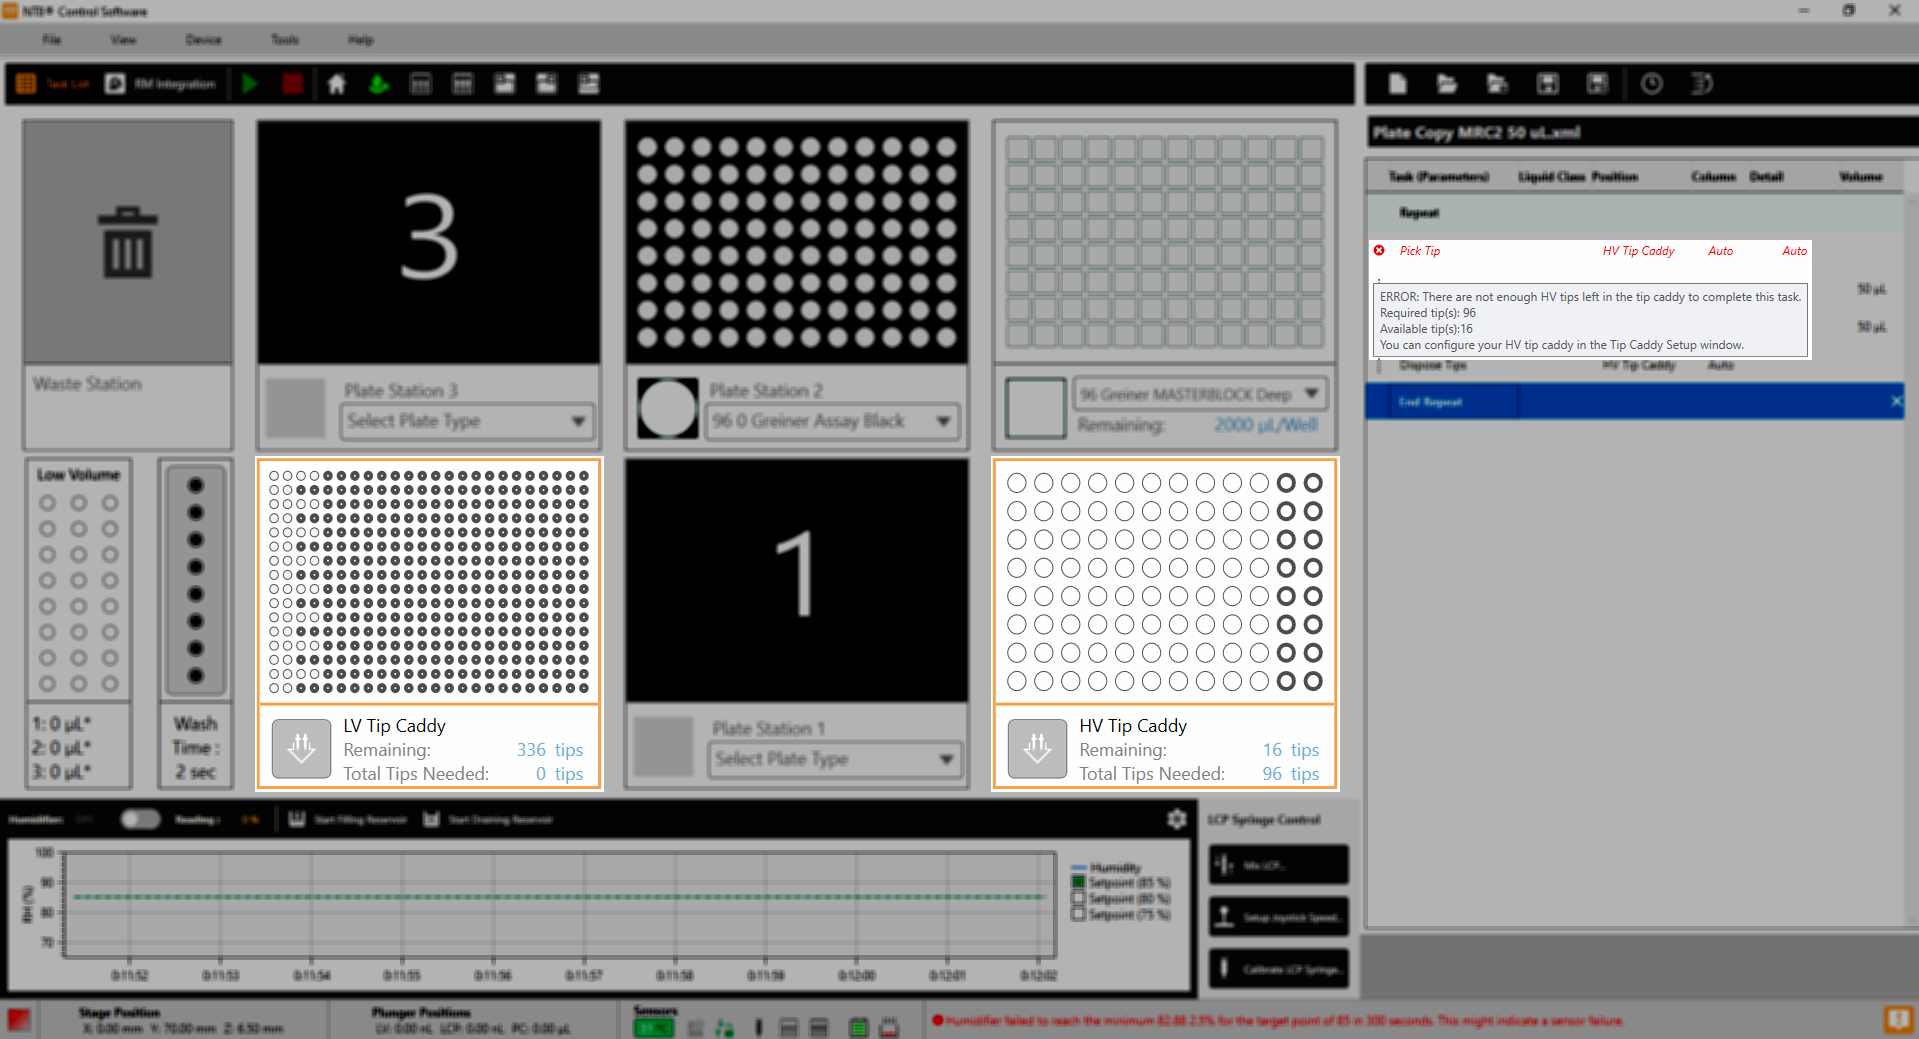Toggle the Humidifier on/off switch
Image resolution: width=1919 pixels, height=1039 pixels.
pos(140,819)
